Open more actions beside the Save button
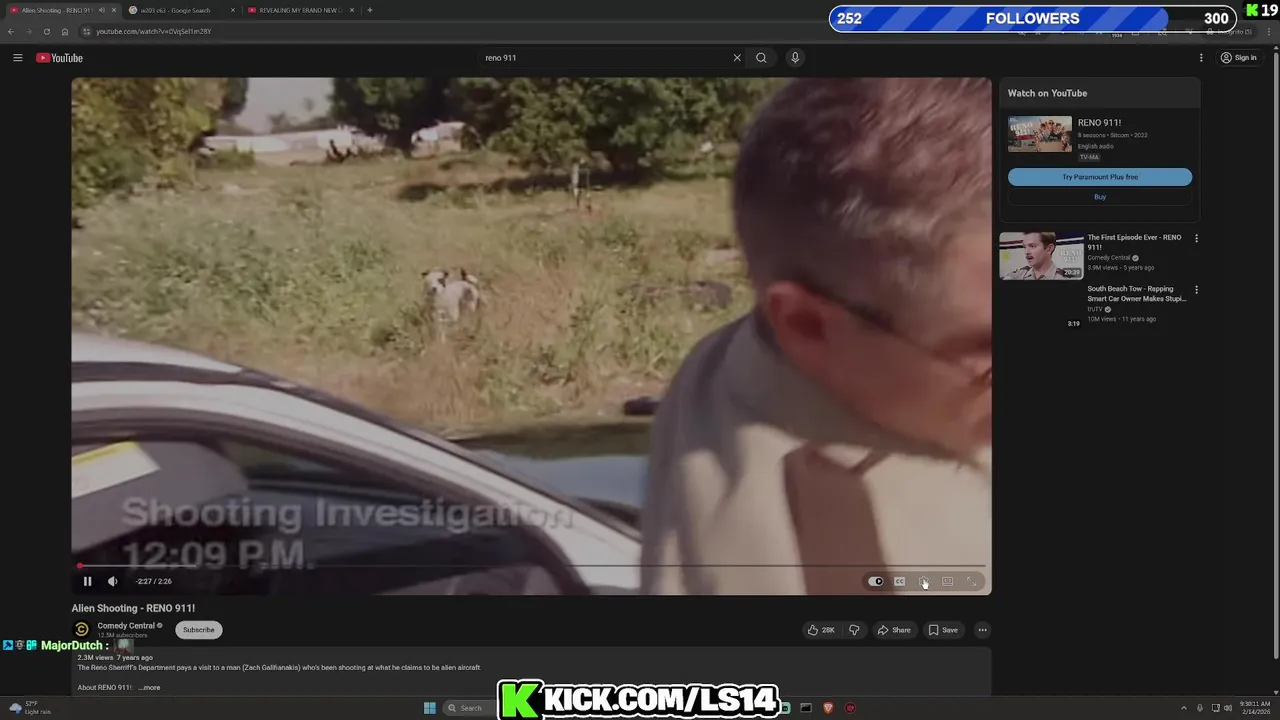This screenshot has width=1280, height=720. tap(982, 630)
